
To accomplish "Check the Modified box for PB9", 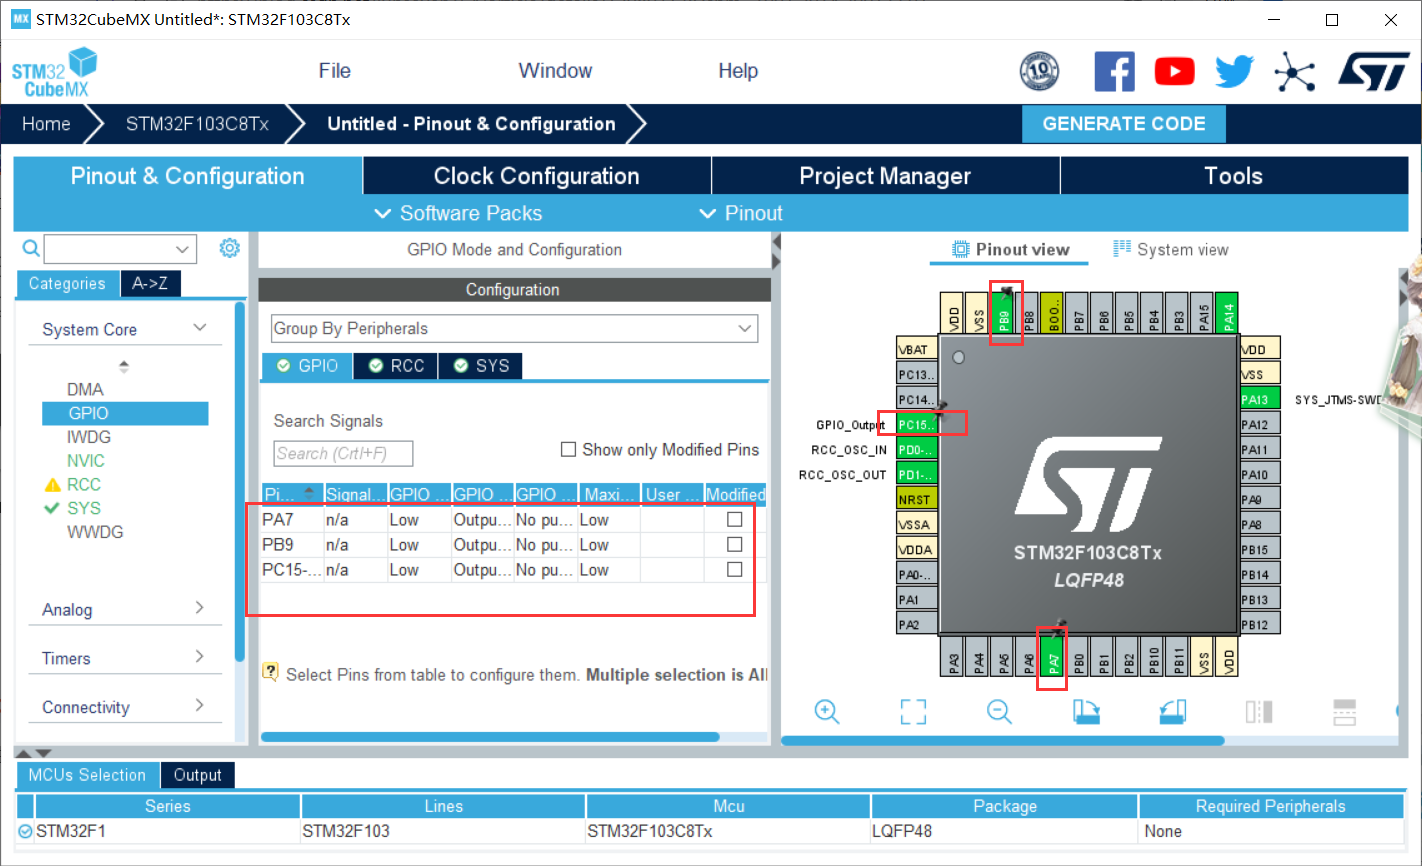I will click(x=734, y=544).
